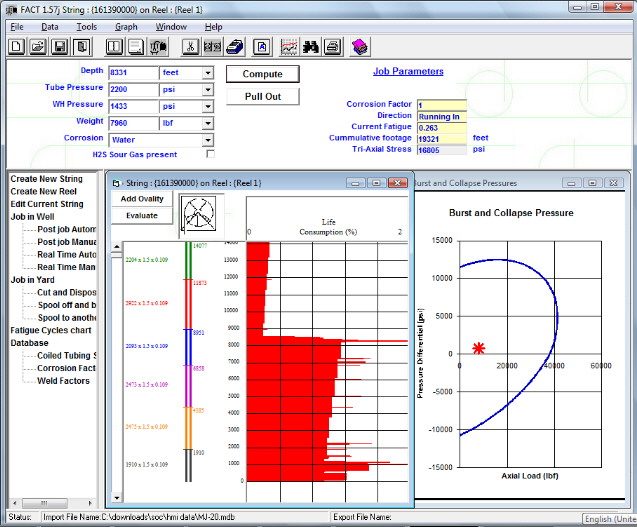Select Fatigue Cycles chart in the sidebar

click(x=50, y=330)
